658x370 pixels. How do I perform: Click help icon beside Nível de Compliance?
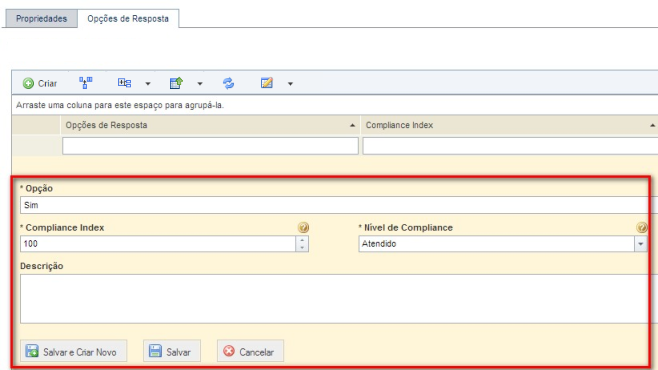click(642, 227)
